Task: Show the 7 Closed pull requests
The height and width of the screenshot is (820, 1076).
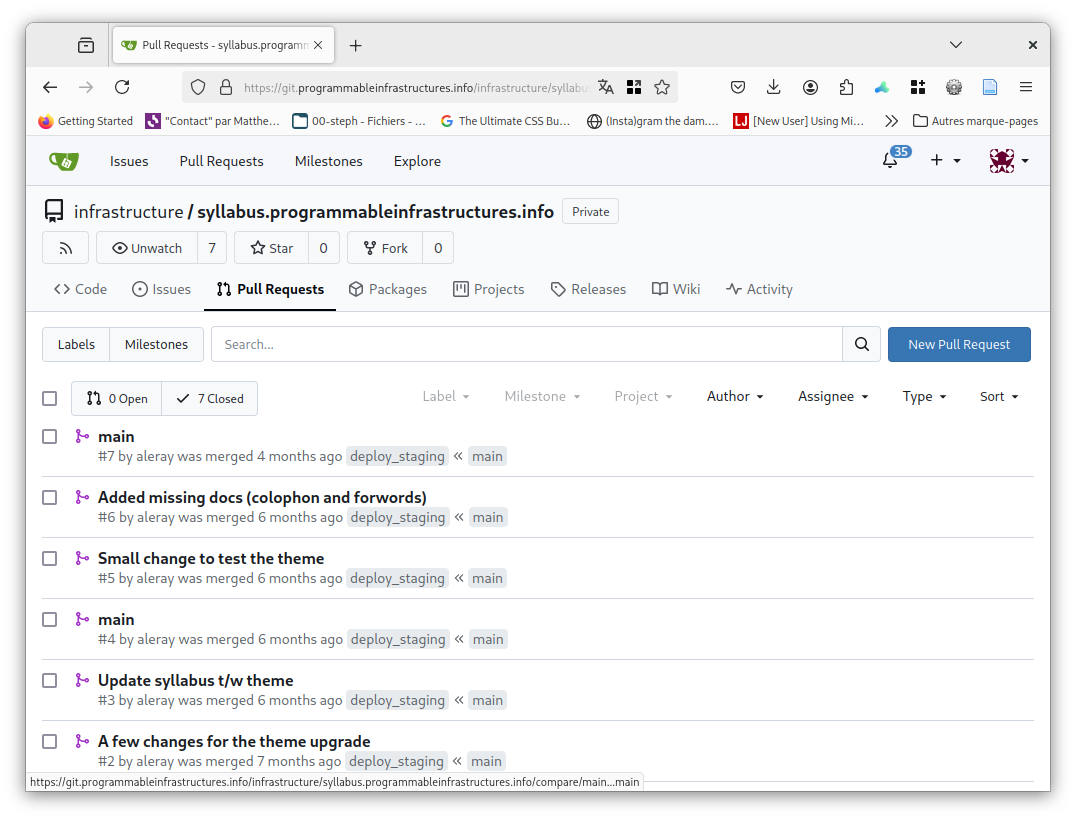Action: [210, 398]
